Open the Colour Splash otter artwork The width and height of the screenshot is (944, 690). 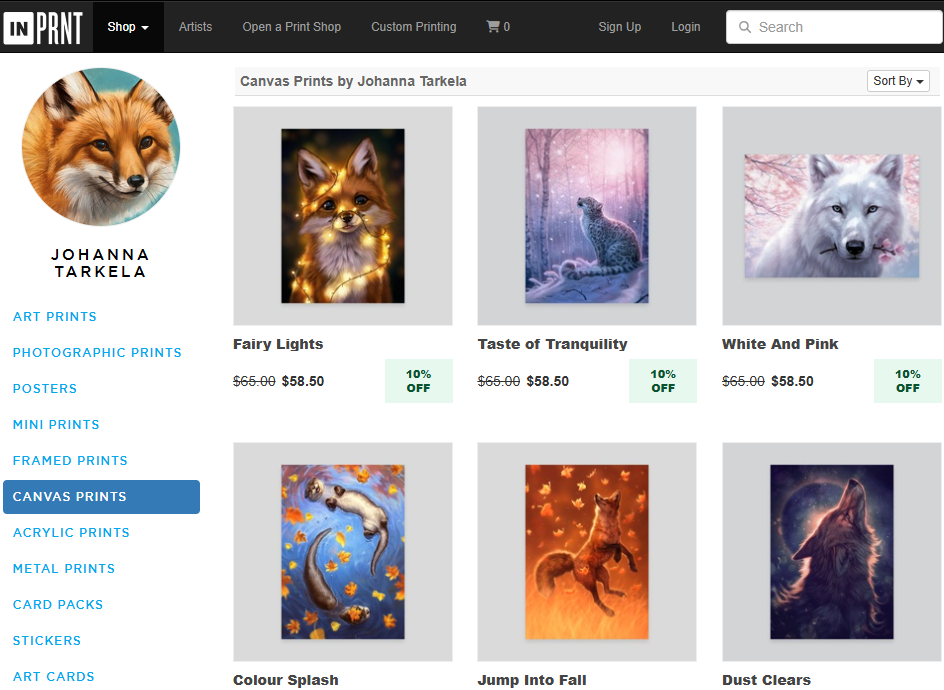(342, 552)
